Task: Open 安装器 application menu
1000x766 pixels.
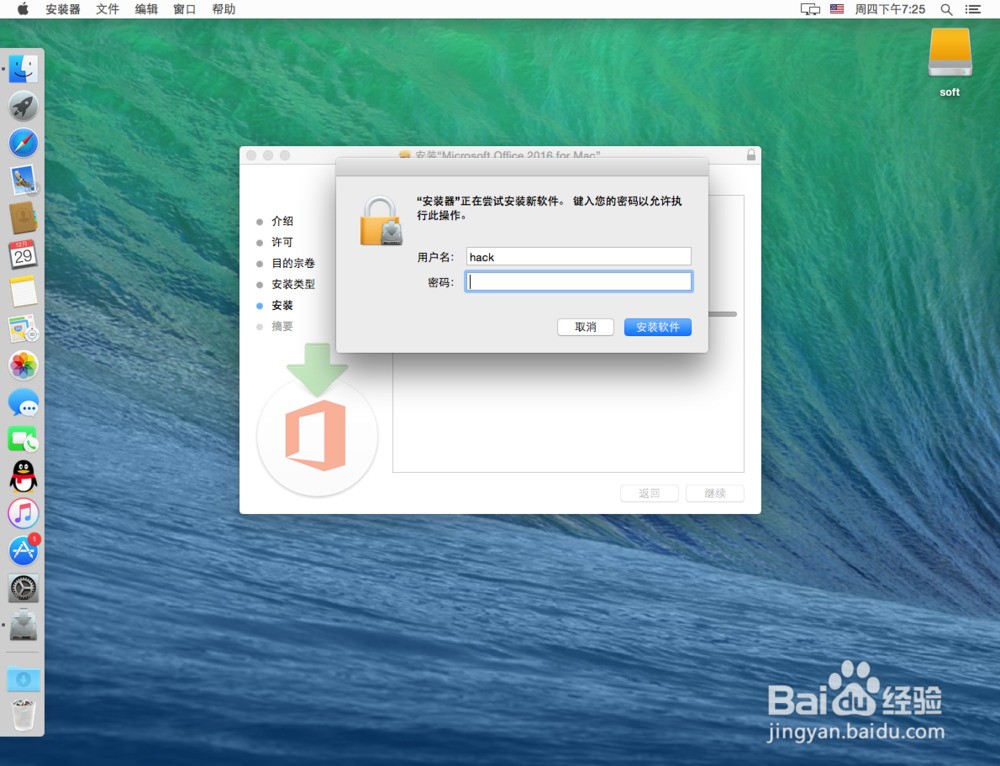Action: [x=62, y=9]
